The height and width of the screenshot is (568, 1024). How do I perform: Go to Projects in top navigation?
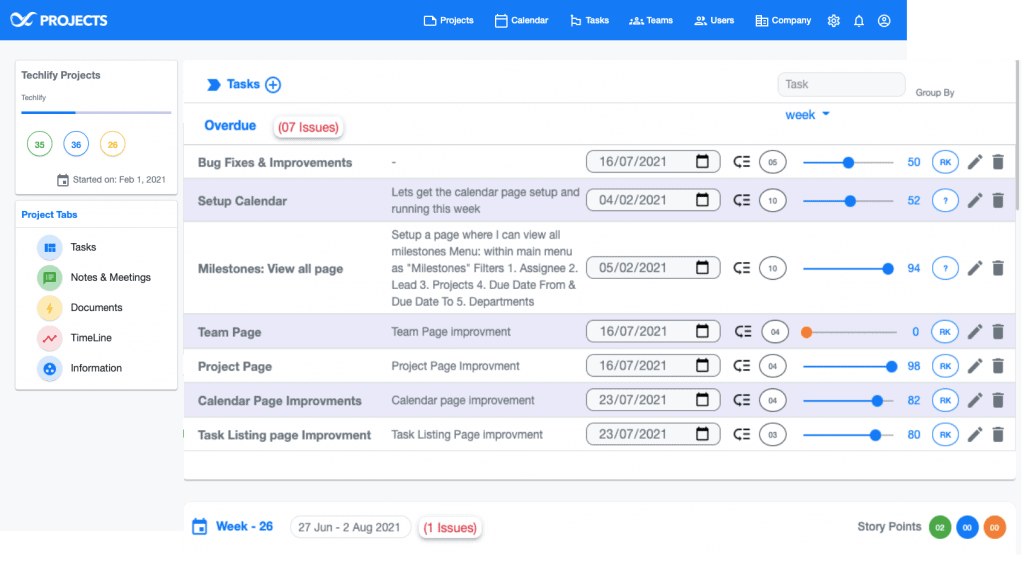449,21
